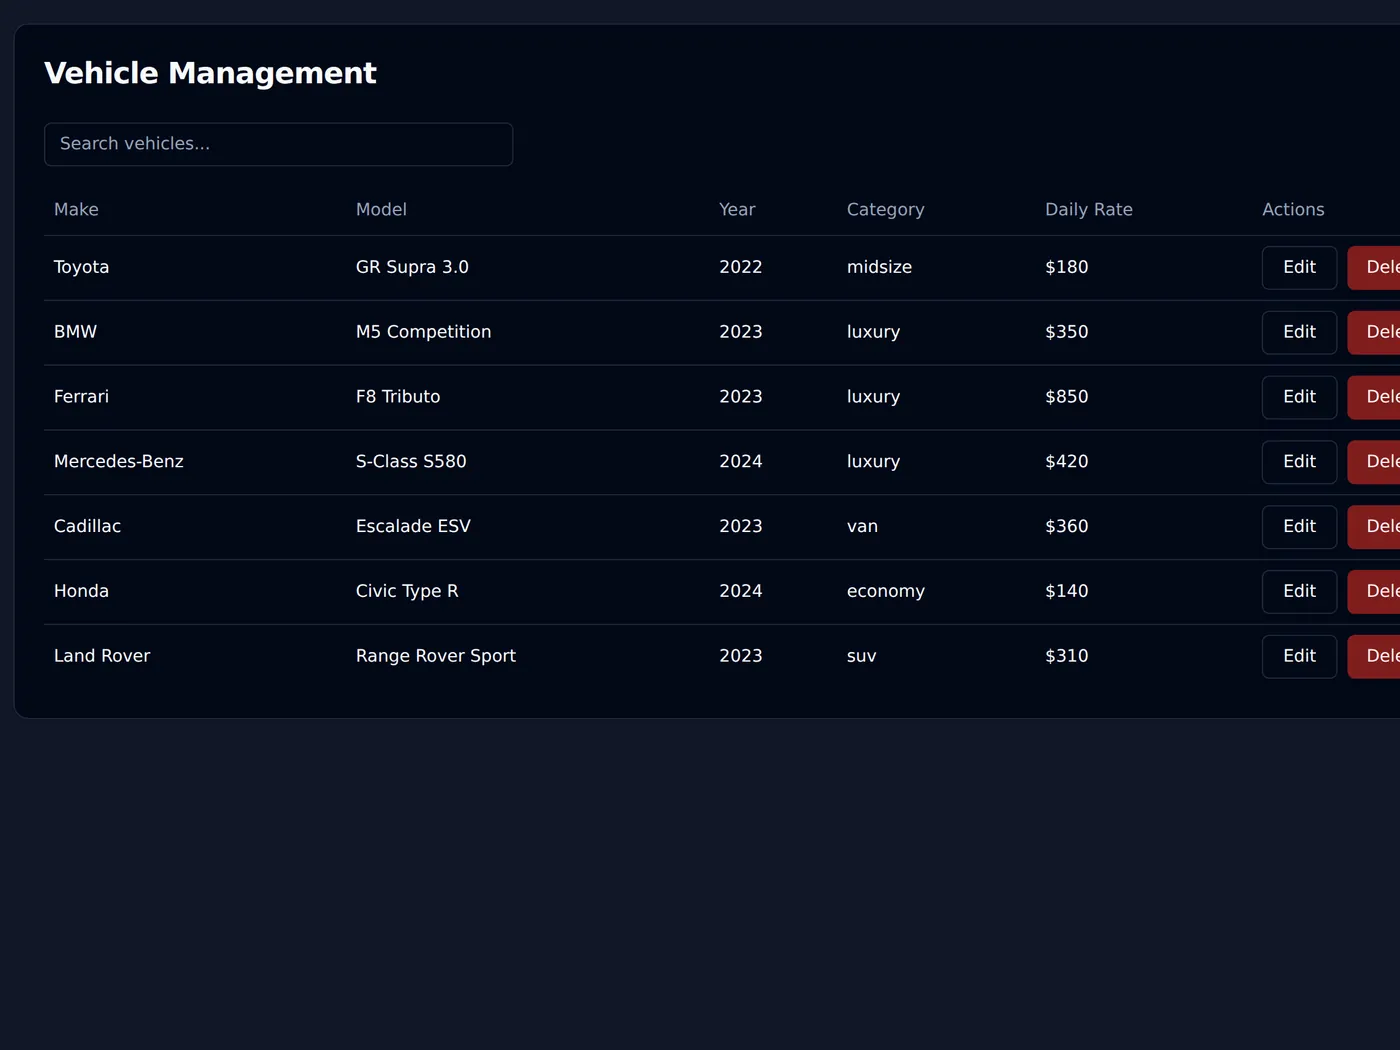
Task: Click the Actions column header
Action: [x=1293, y=210]
